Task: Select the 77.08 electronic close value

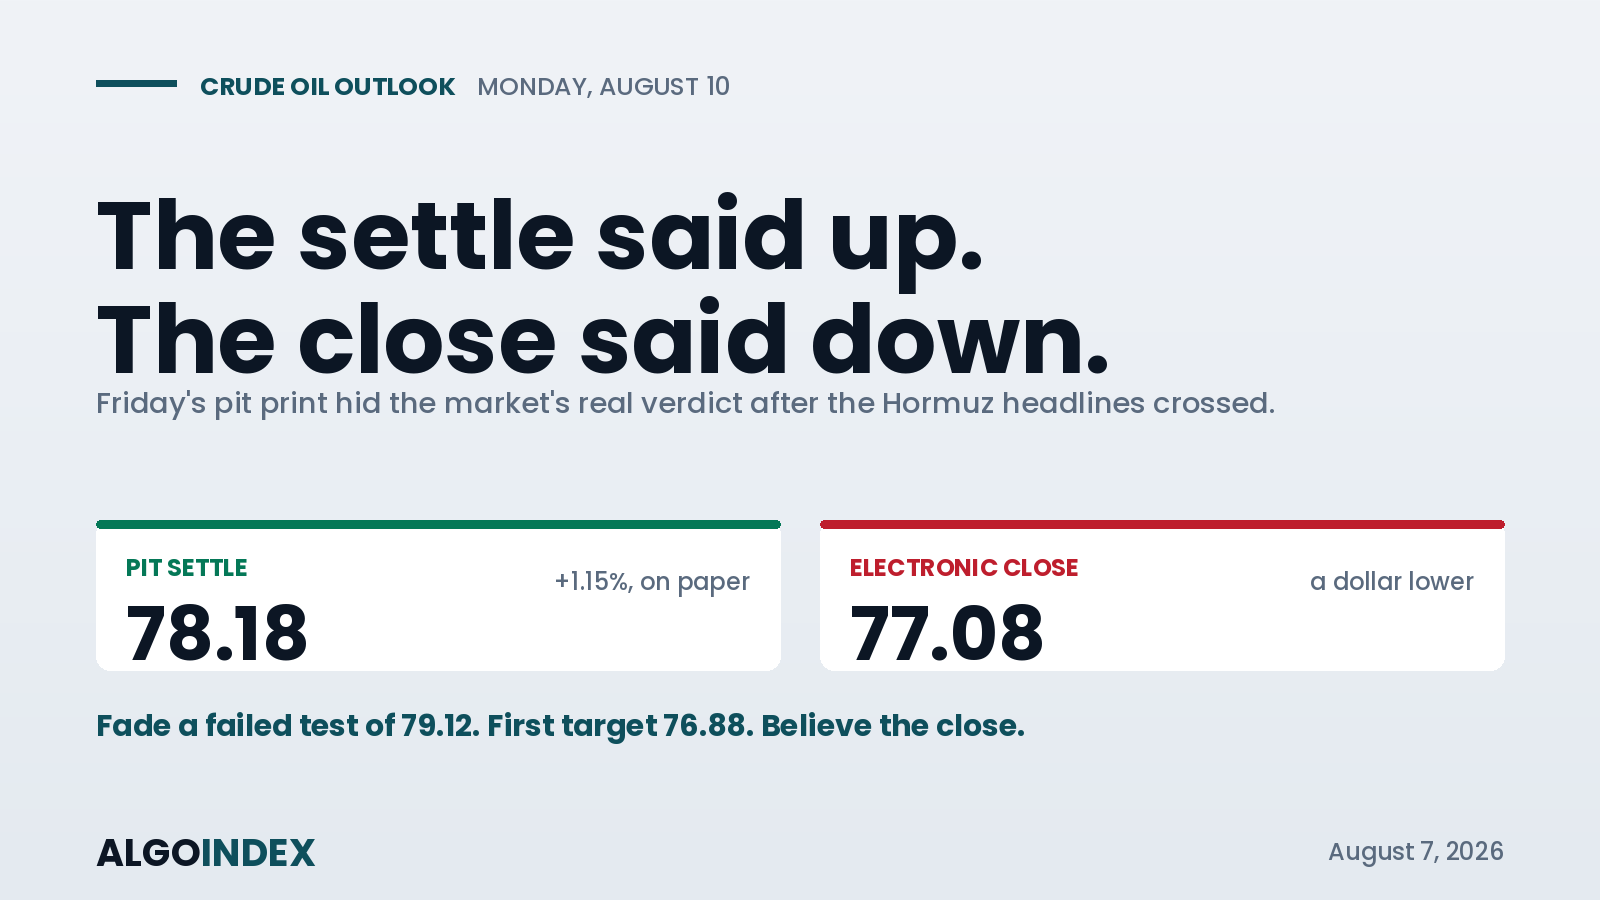Action: tap(946, 633)
